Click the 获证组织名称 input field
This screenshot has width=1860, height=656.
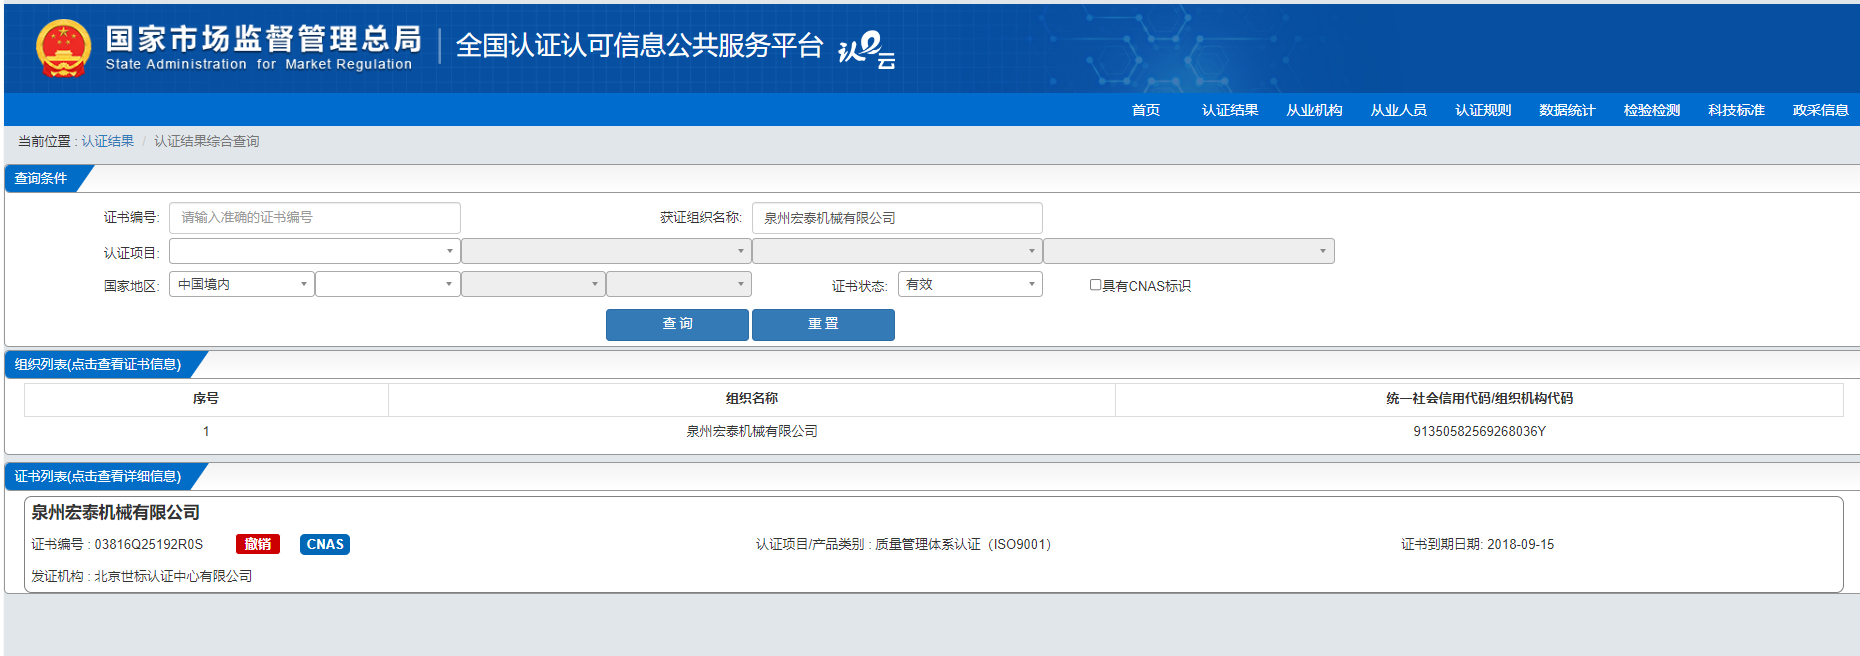pos(897,217)
